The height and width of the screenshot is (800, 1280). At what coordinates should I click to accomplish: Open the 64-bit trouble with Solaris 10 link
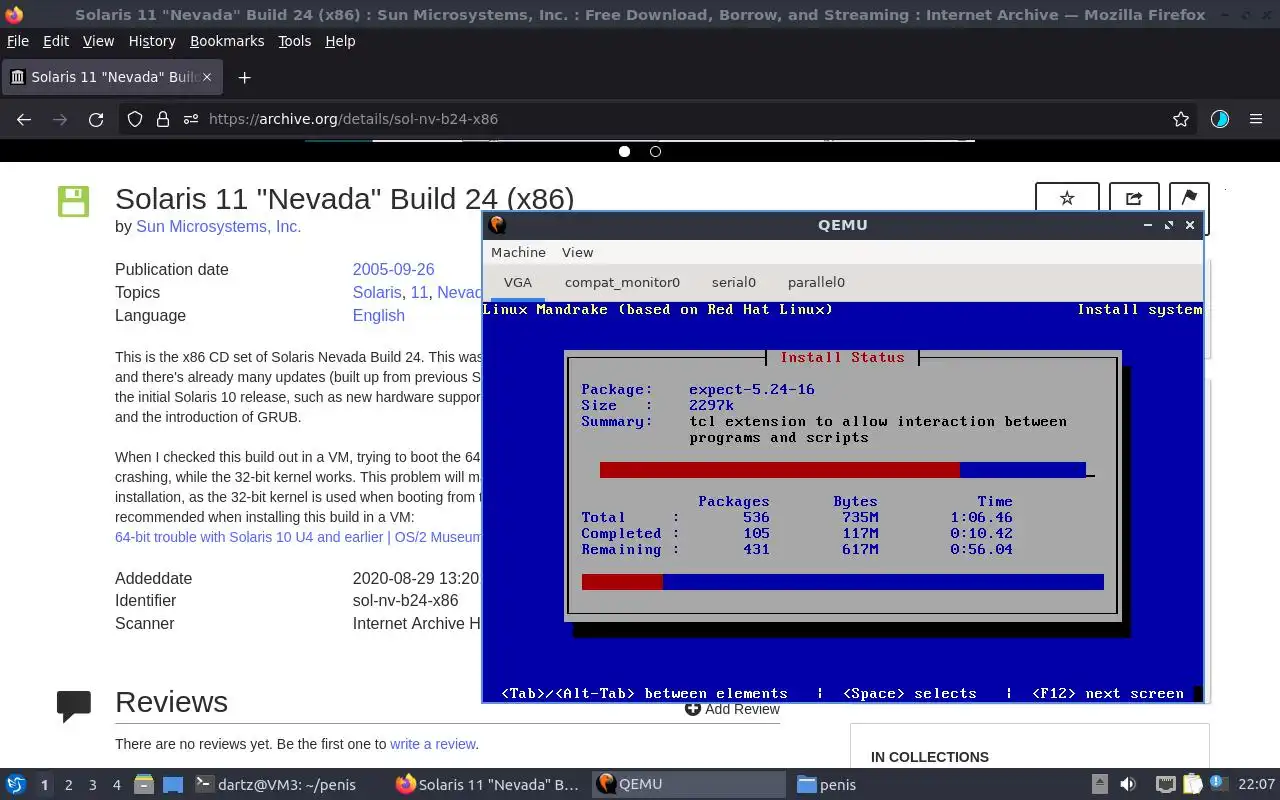point(298,537)
